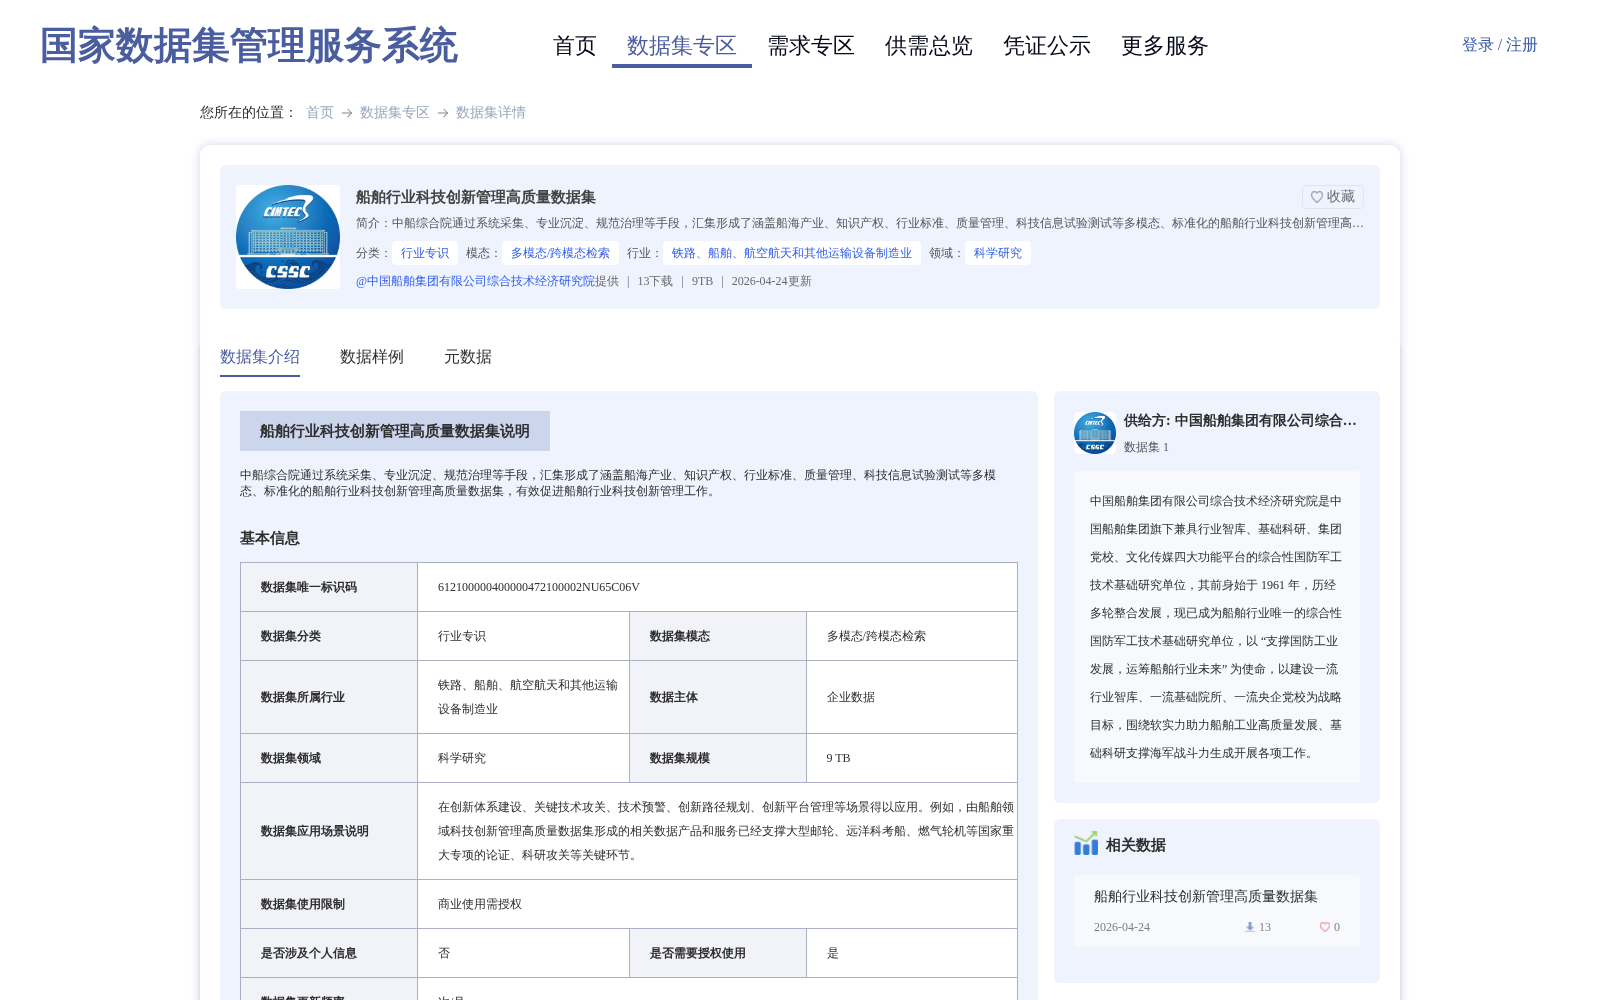Viewport: 1600px width, 1000px height.
Task: Click the 多模态/跨模态检索 modality tag
Action: (560, 253)
